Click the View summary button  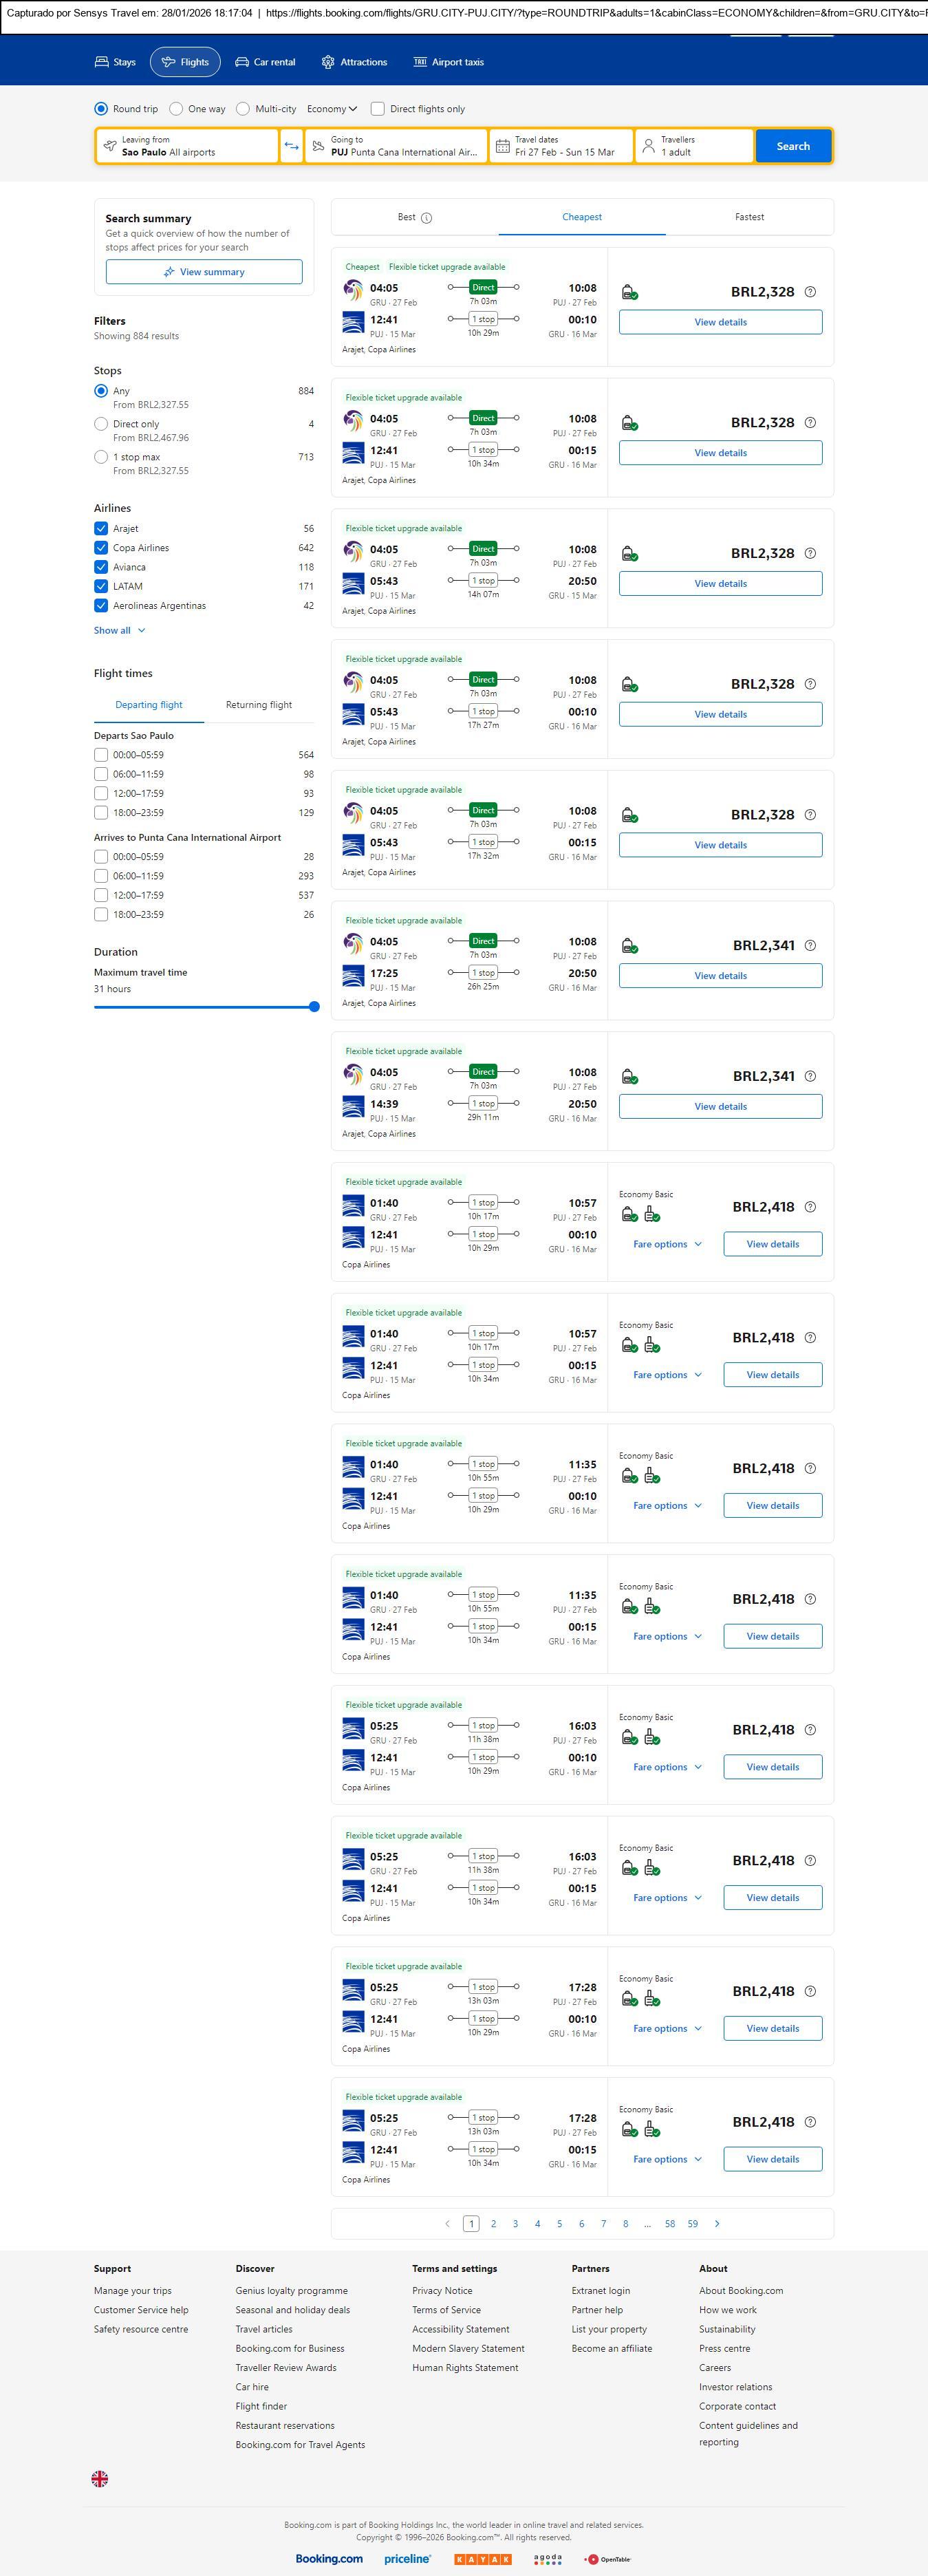204,272
